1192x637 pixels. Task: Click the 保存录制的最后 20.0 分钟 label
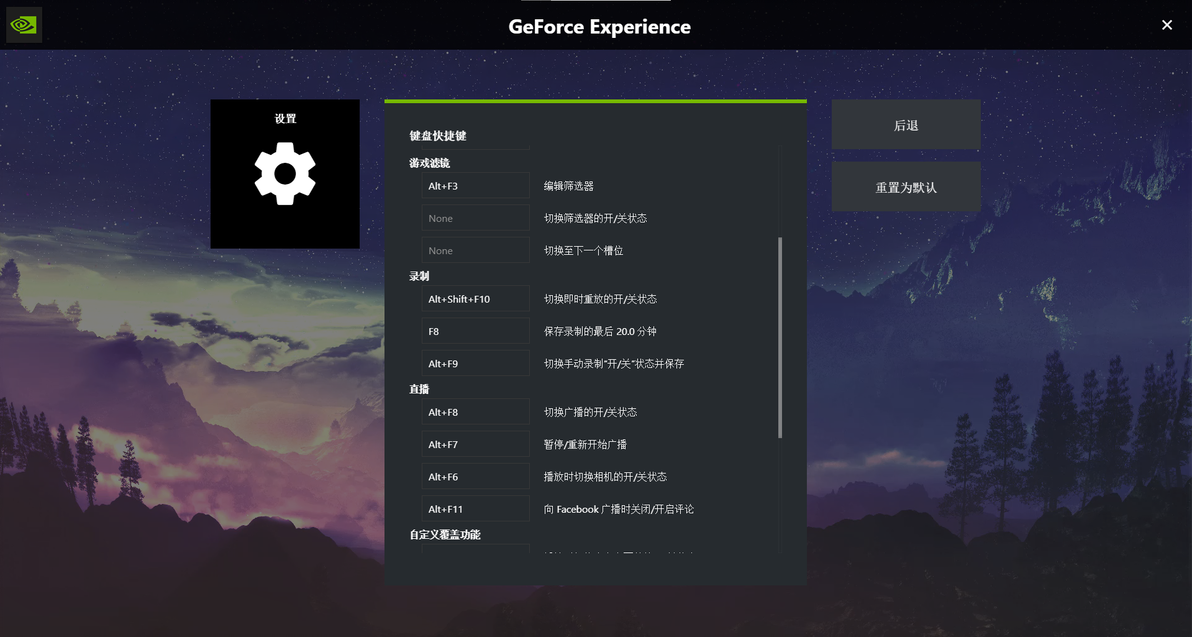pos(600,331)
